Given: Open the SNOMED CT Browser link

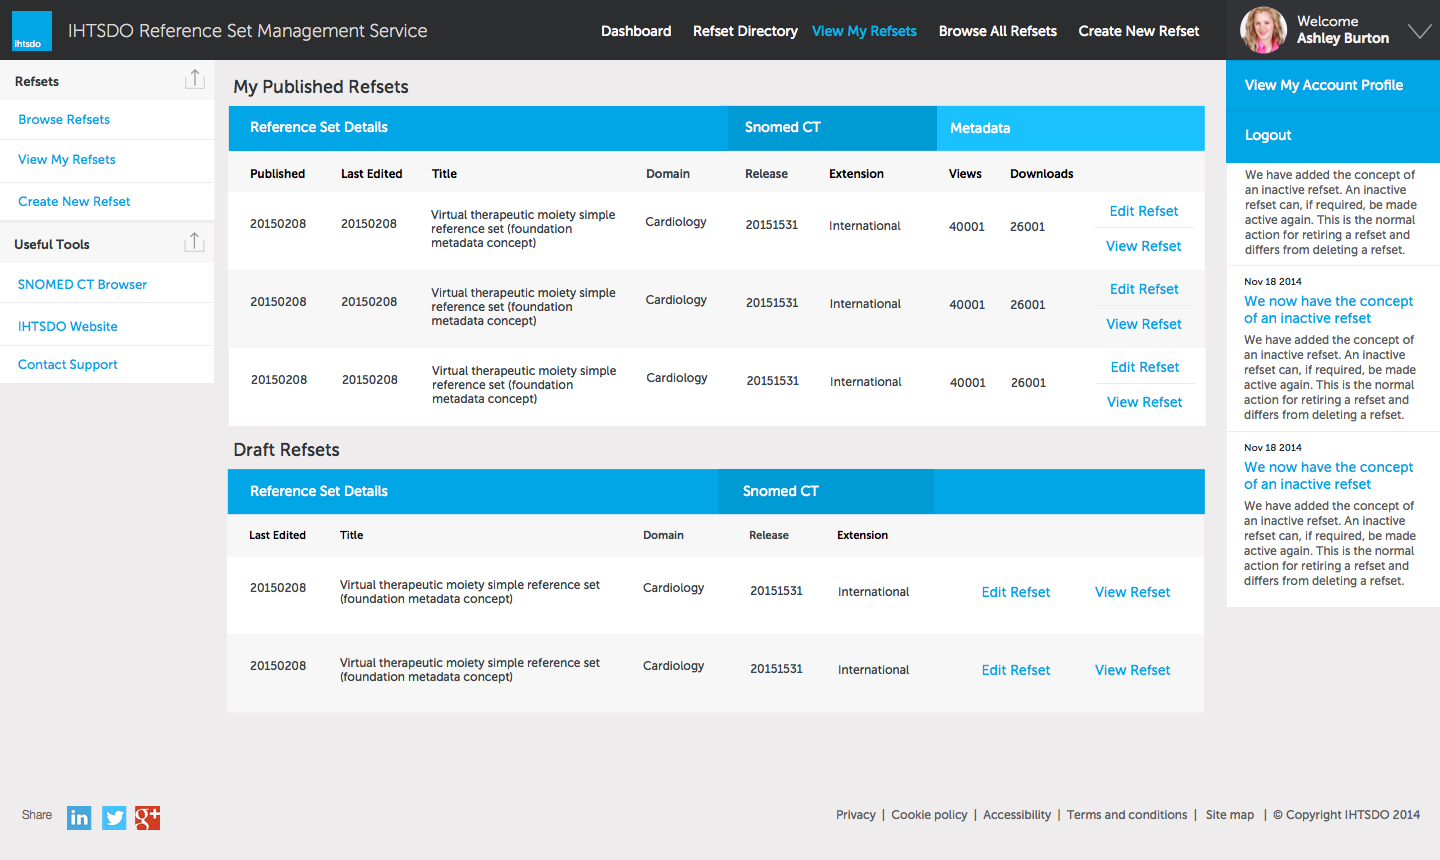Looking at the screenshot, I should 82,284.
